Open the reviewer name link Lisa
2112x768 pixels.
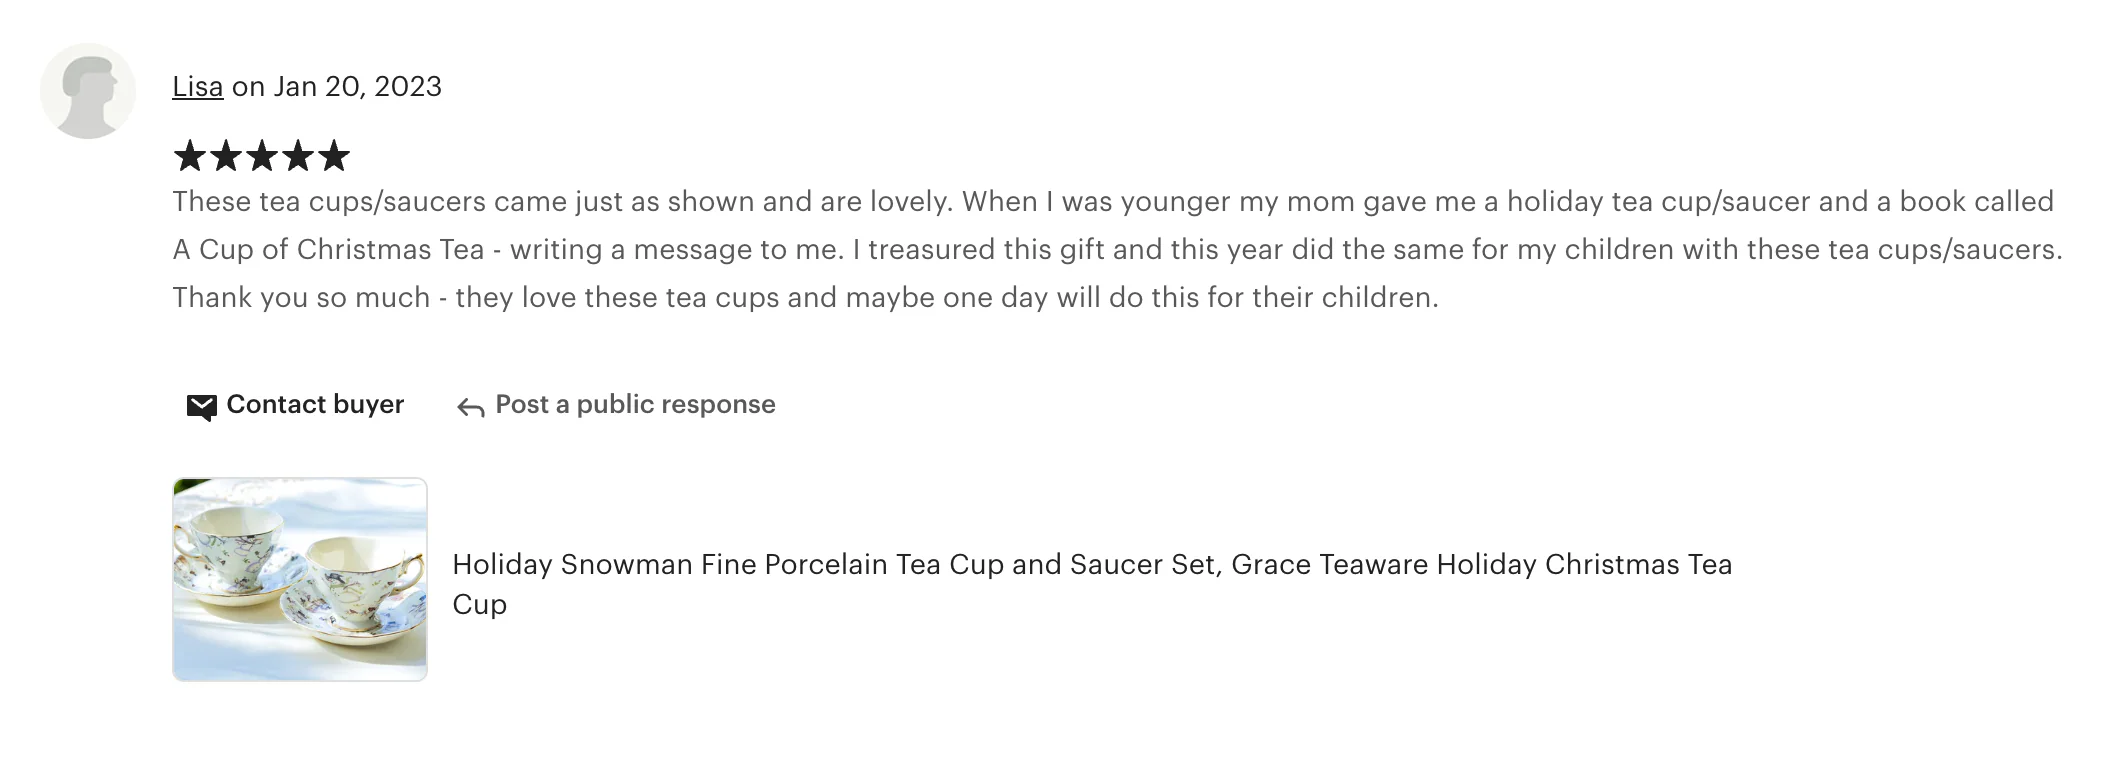197,87
